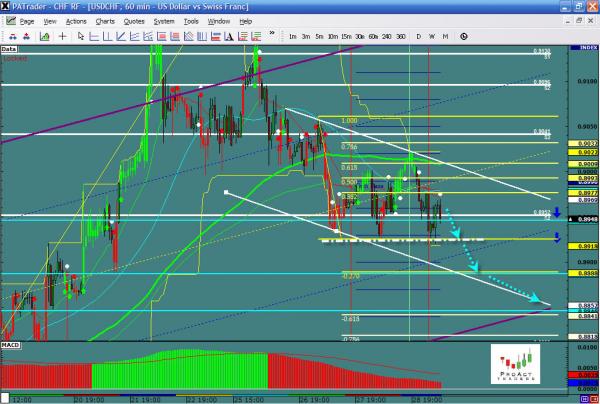Restore the inner chart window

tap(581, 21)
